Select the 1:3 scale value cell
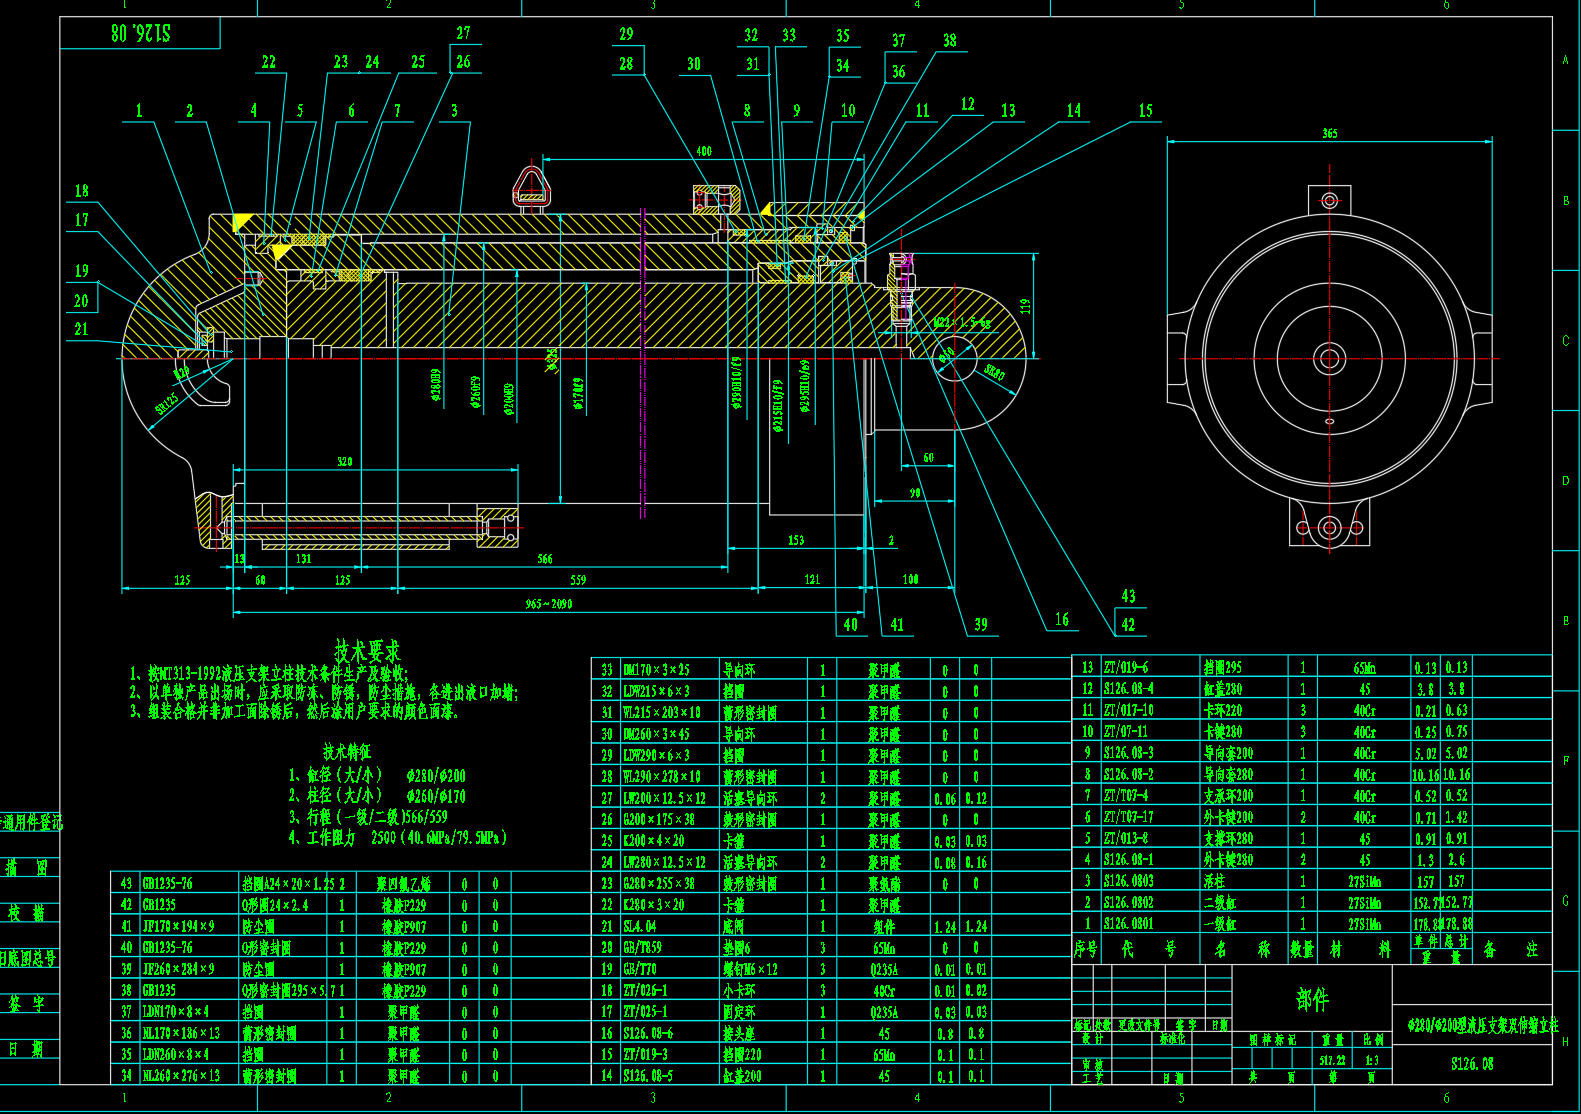The height and width of the screenshot is (1114, 1581). click(1371, 1060)
